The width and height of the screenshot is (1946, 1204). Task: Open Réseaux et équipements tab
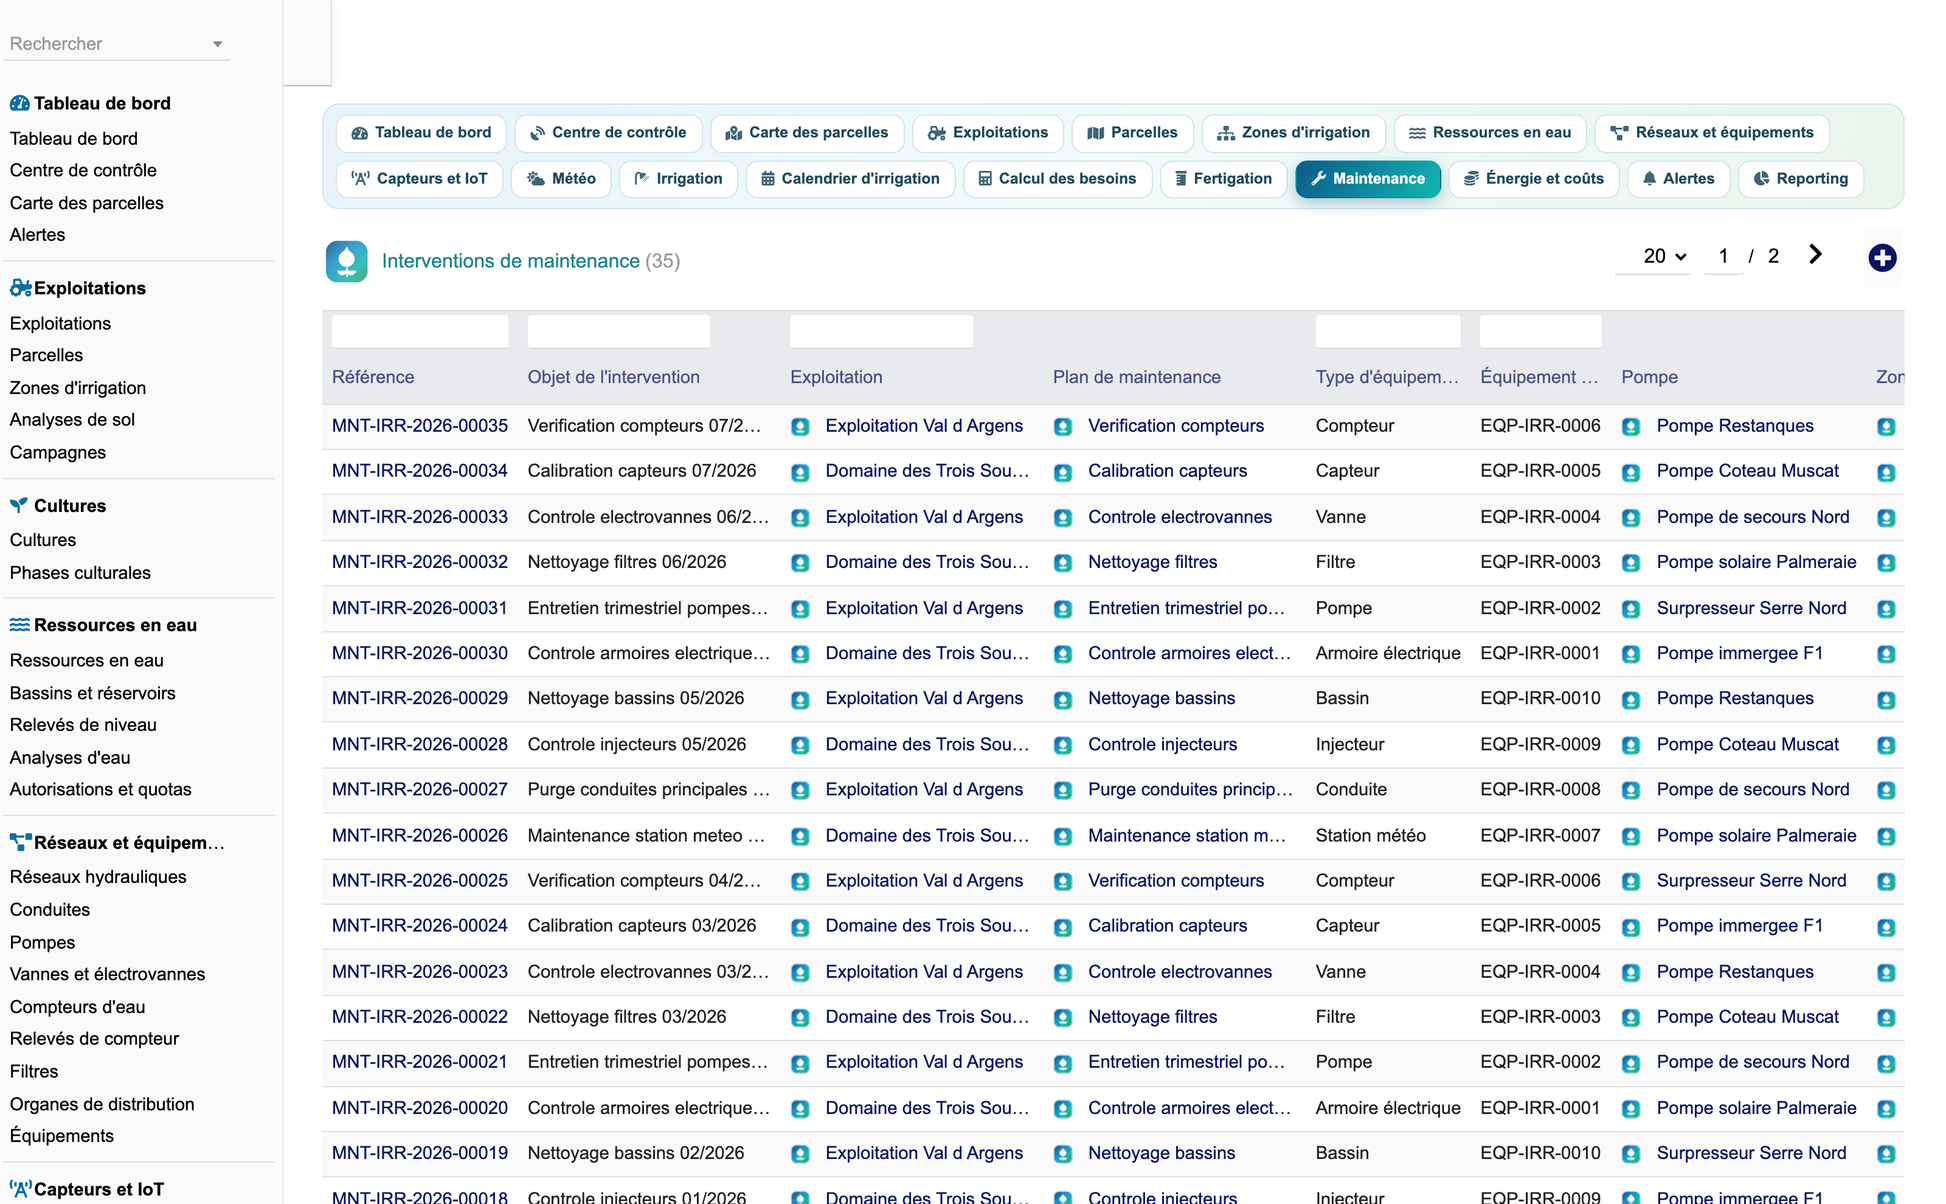pyautogui.click(x=1712, y=133)
